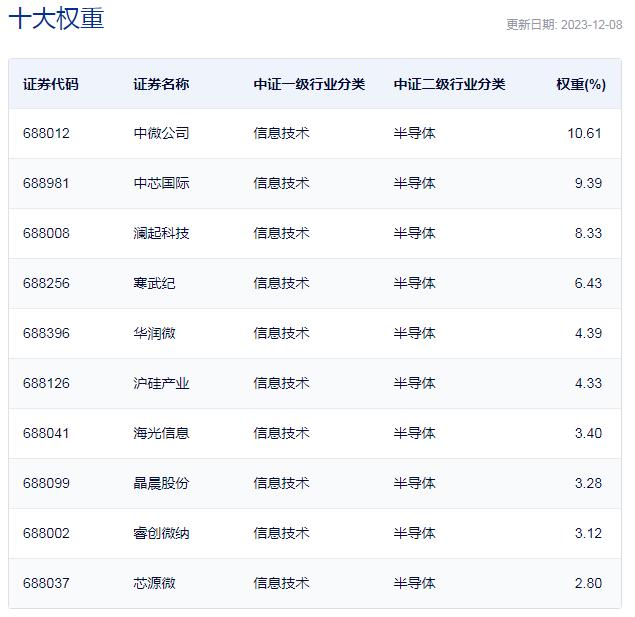Select security code 688099
This screenshot has height=617, width=635.
tap(46, 483)
